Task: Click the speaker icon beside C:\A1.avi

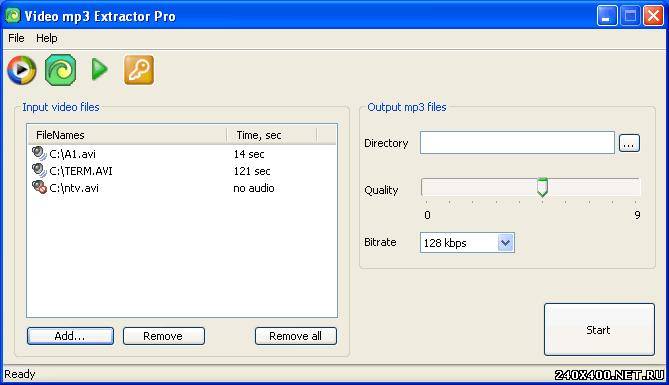Action: click(x=39, y=154)
